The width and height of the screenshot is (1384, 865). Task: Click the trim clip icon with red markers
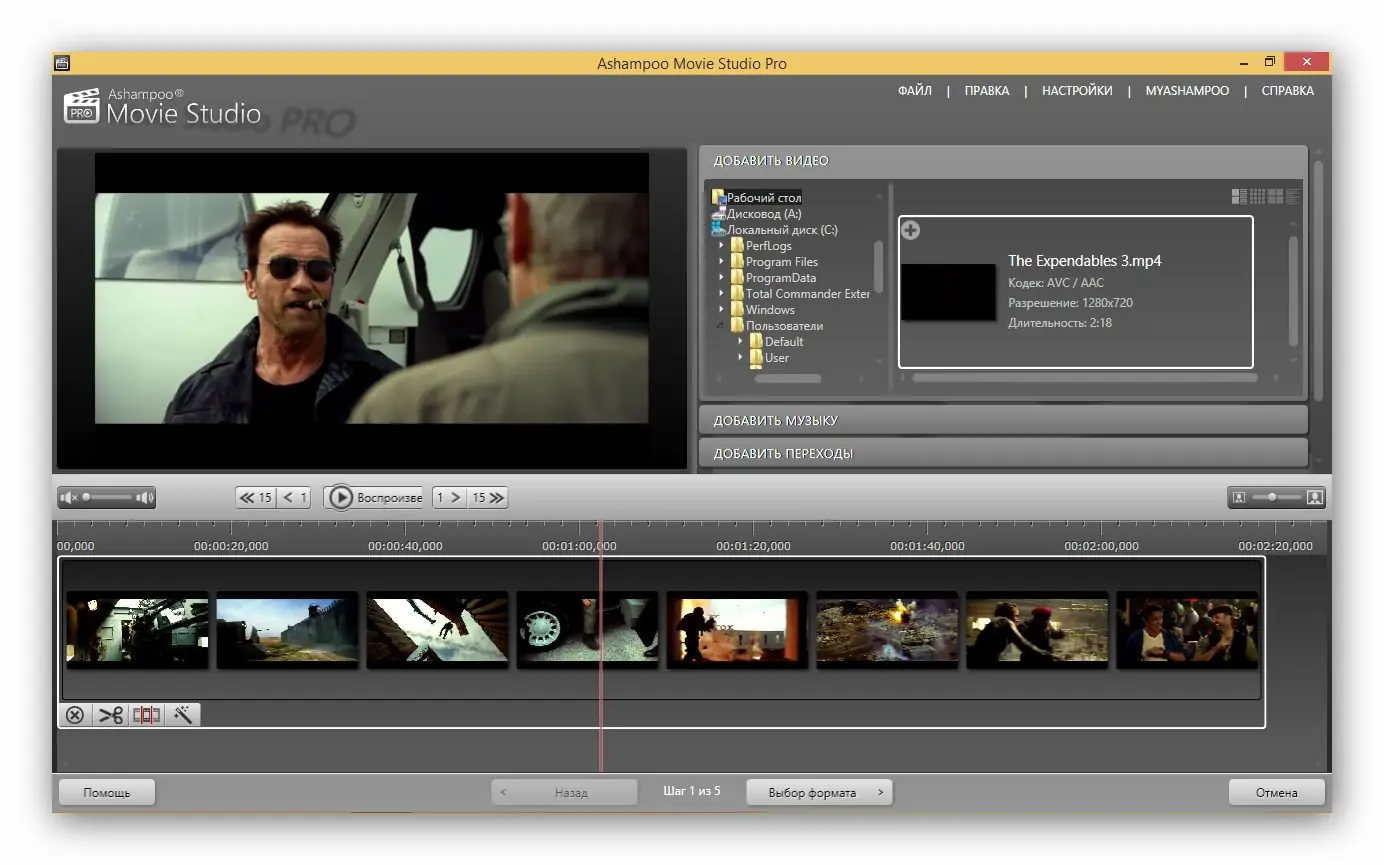coord(147,715)
